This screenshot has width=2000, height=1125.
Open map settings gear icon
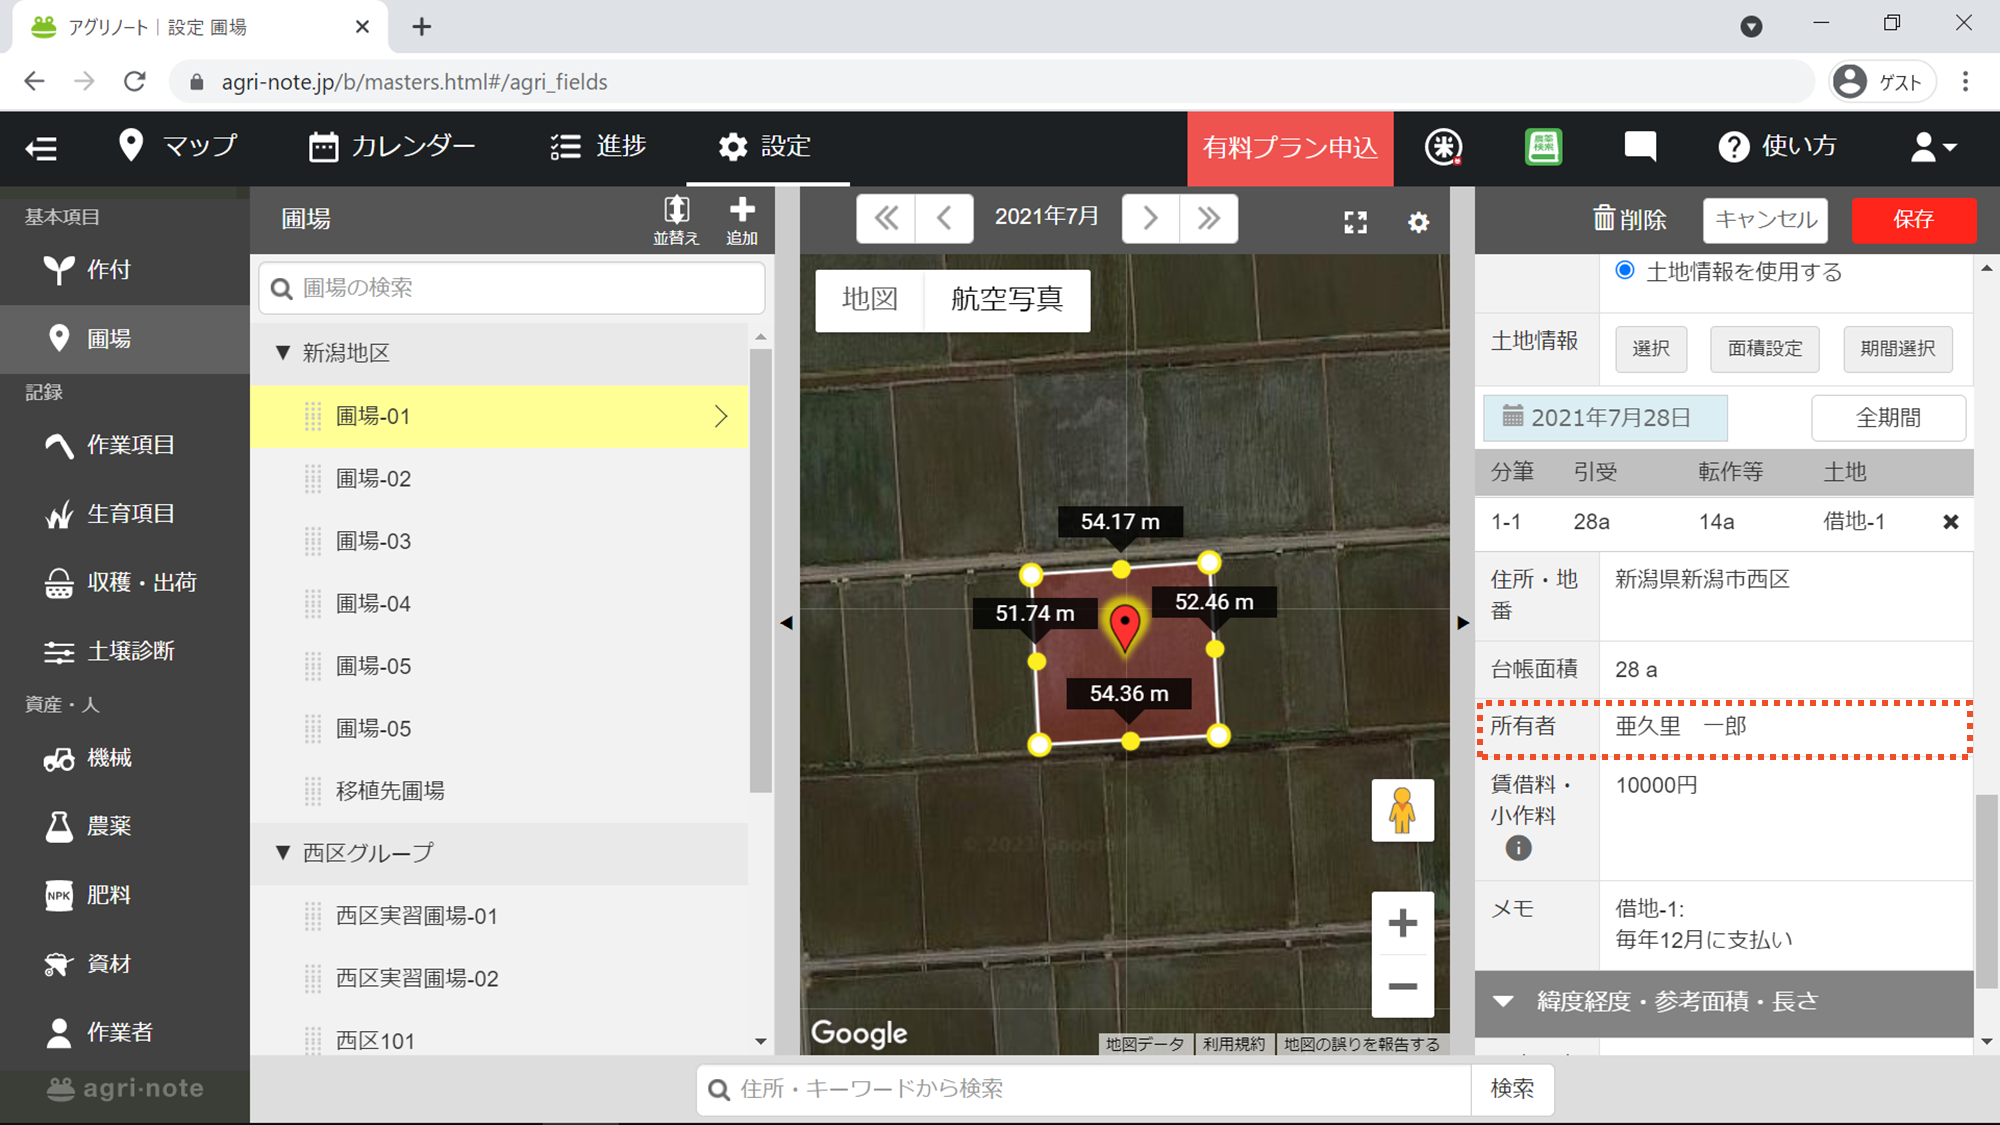1418,222
